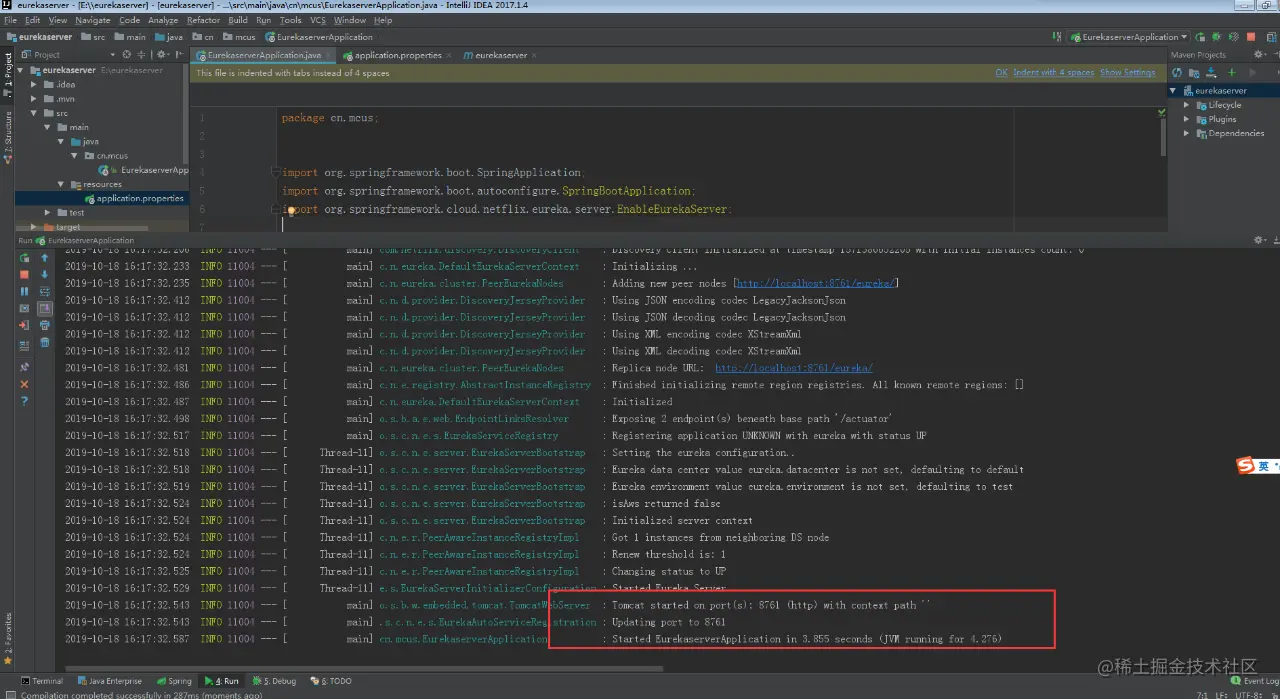The width and height of the screenshot is (1280, 699).
Task: Switch to eurekaserver editor tab
Action: tap(500, 55)
